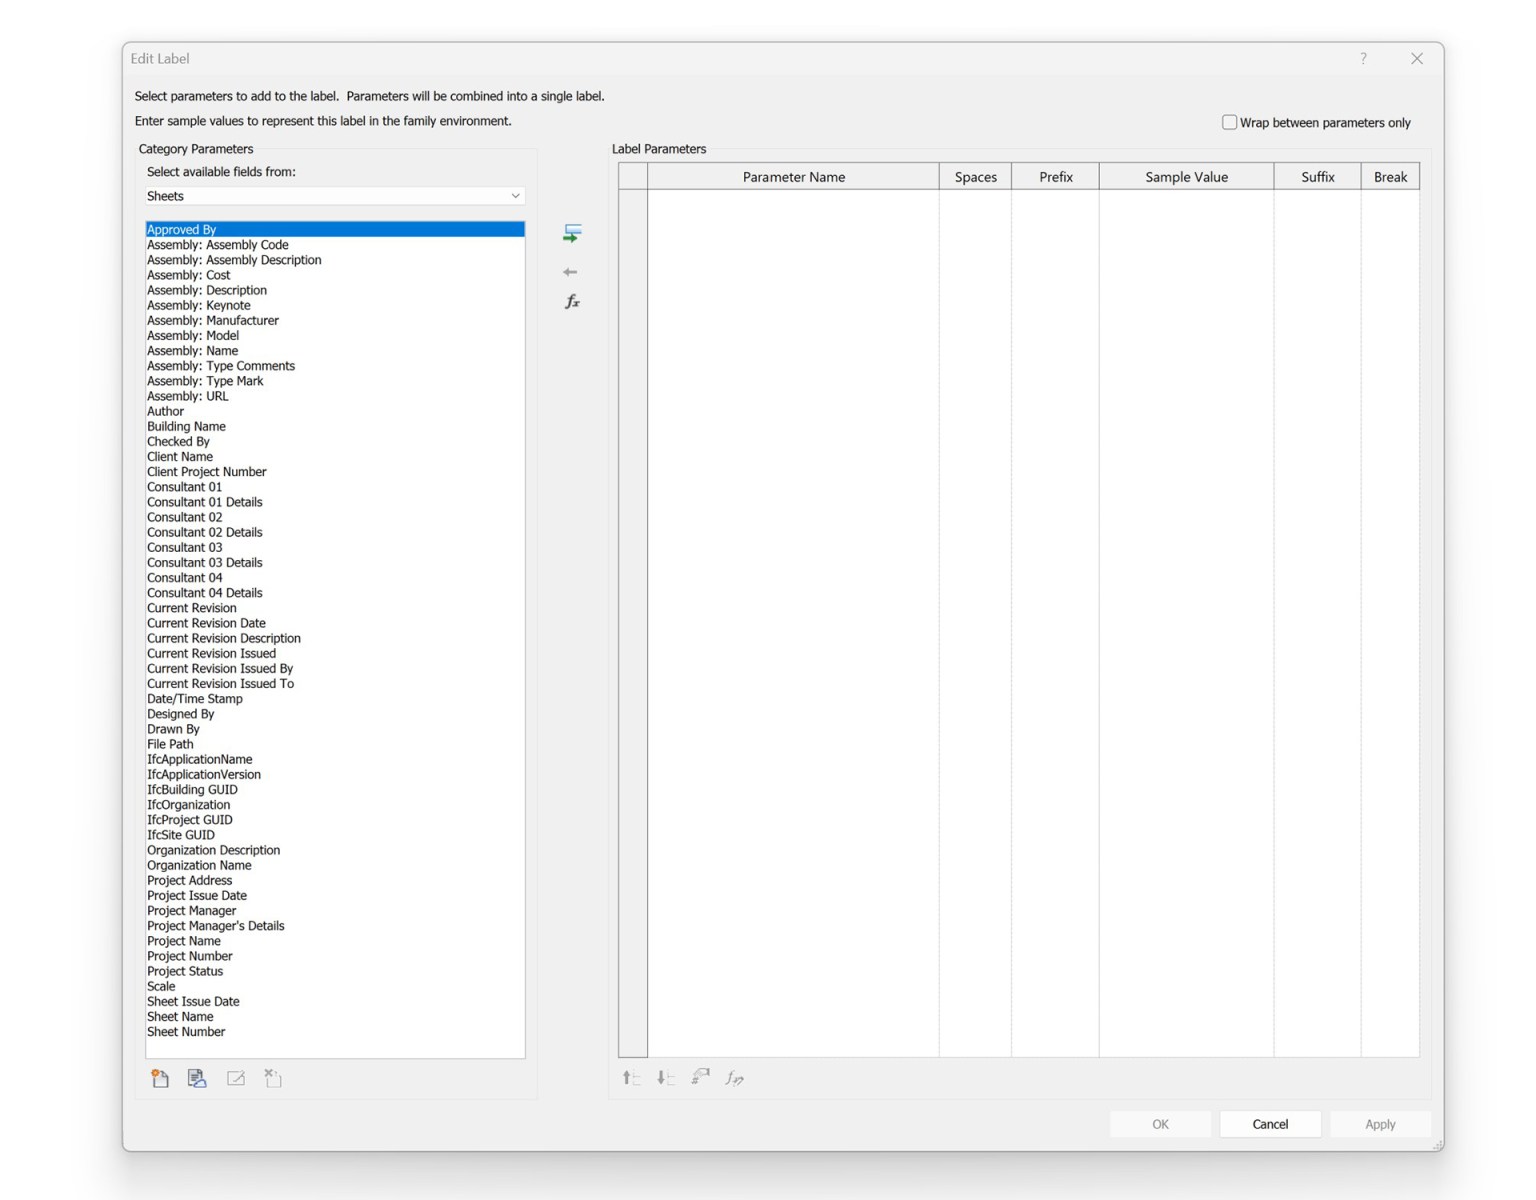This screenshot has width=1536, height=1200.
Task: Click the dialog help question mark
Action: click(x=1363, y=58)
